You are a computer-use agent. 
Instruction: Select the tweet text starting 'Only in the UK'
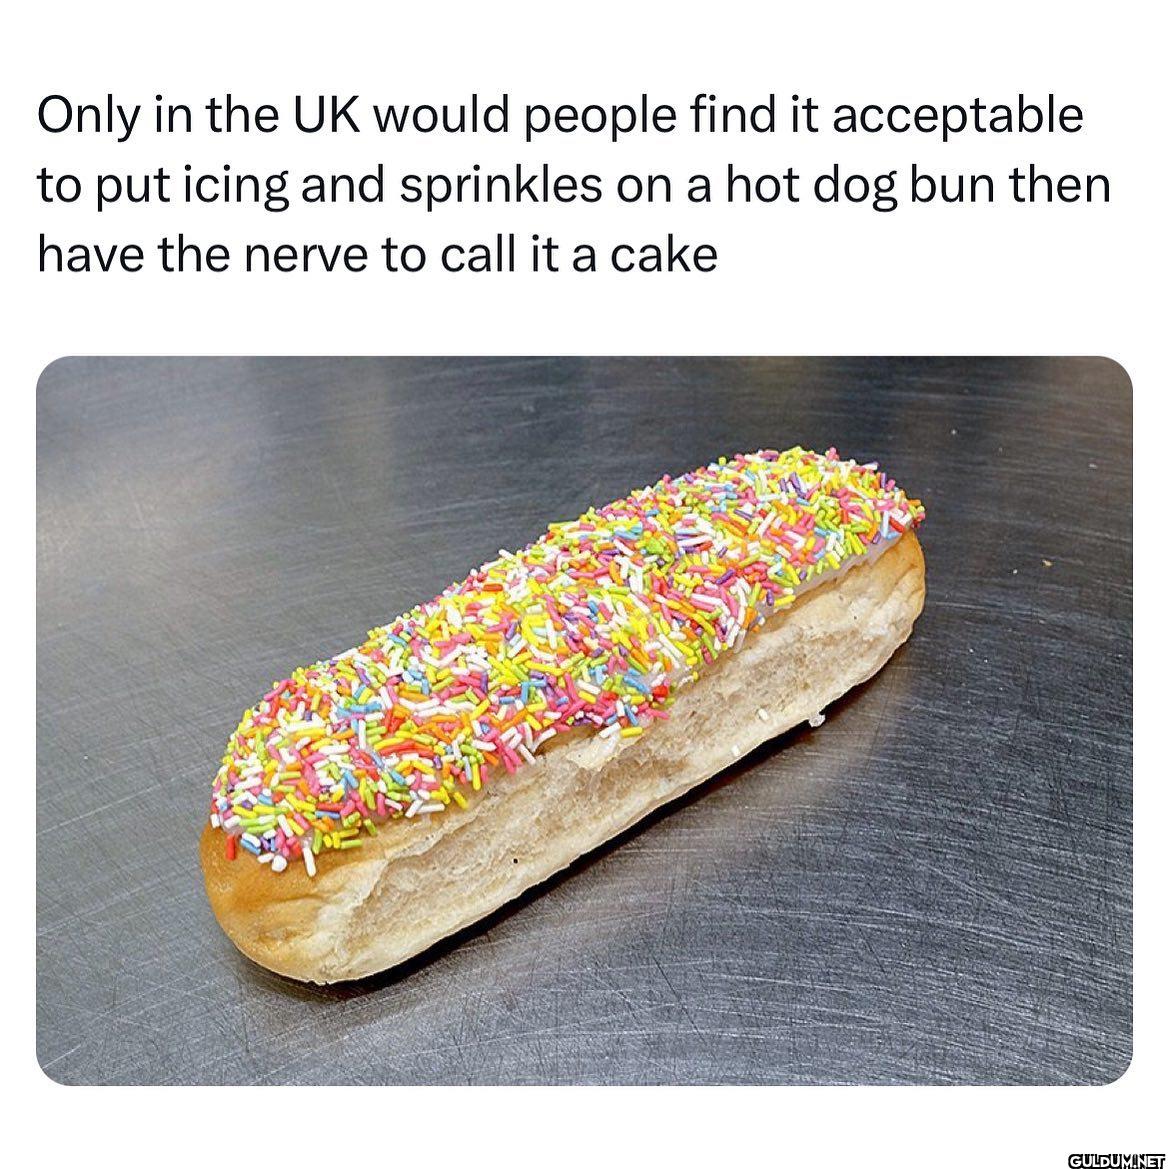coord(574,185)
